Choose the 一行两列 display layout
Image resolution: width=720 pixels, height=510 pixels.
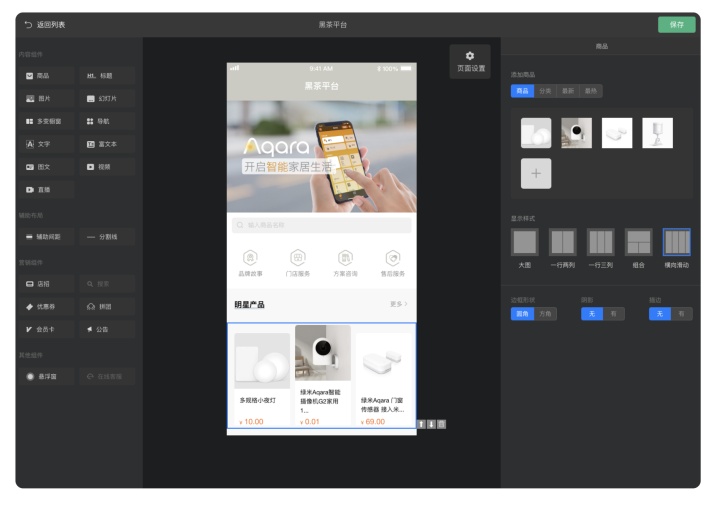[562, 243]
